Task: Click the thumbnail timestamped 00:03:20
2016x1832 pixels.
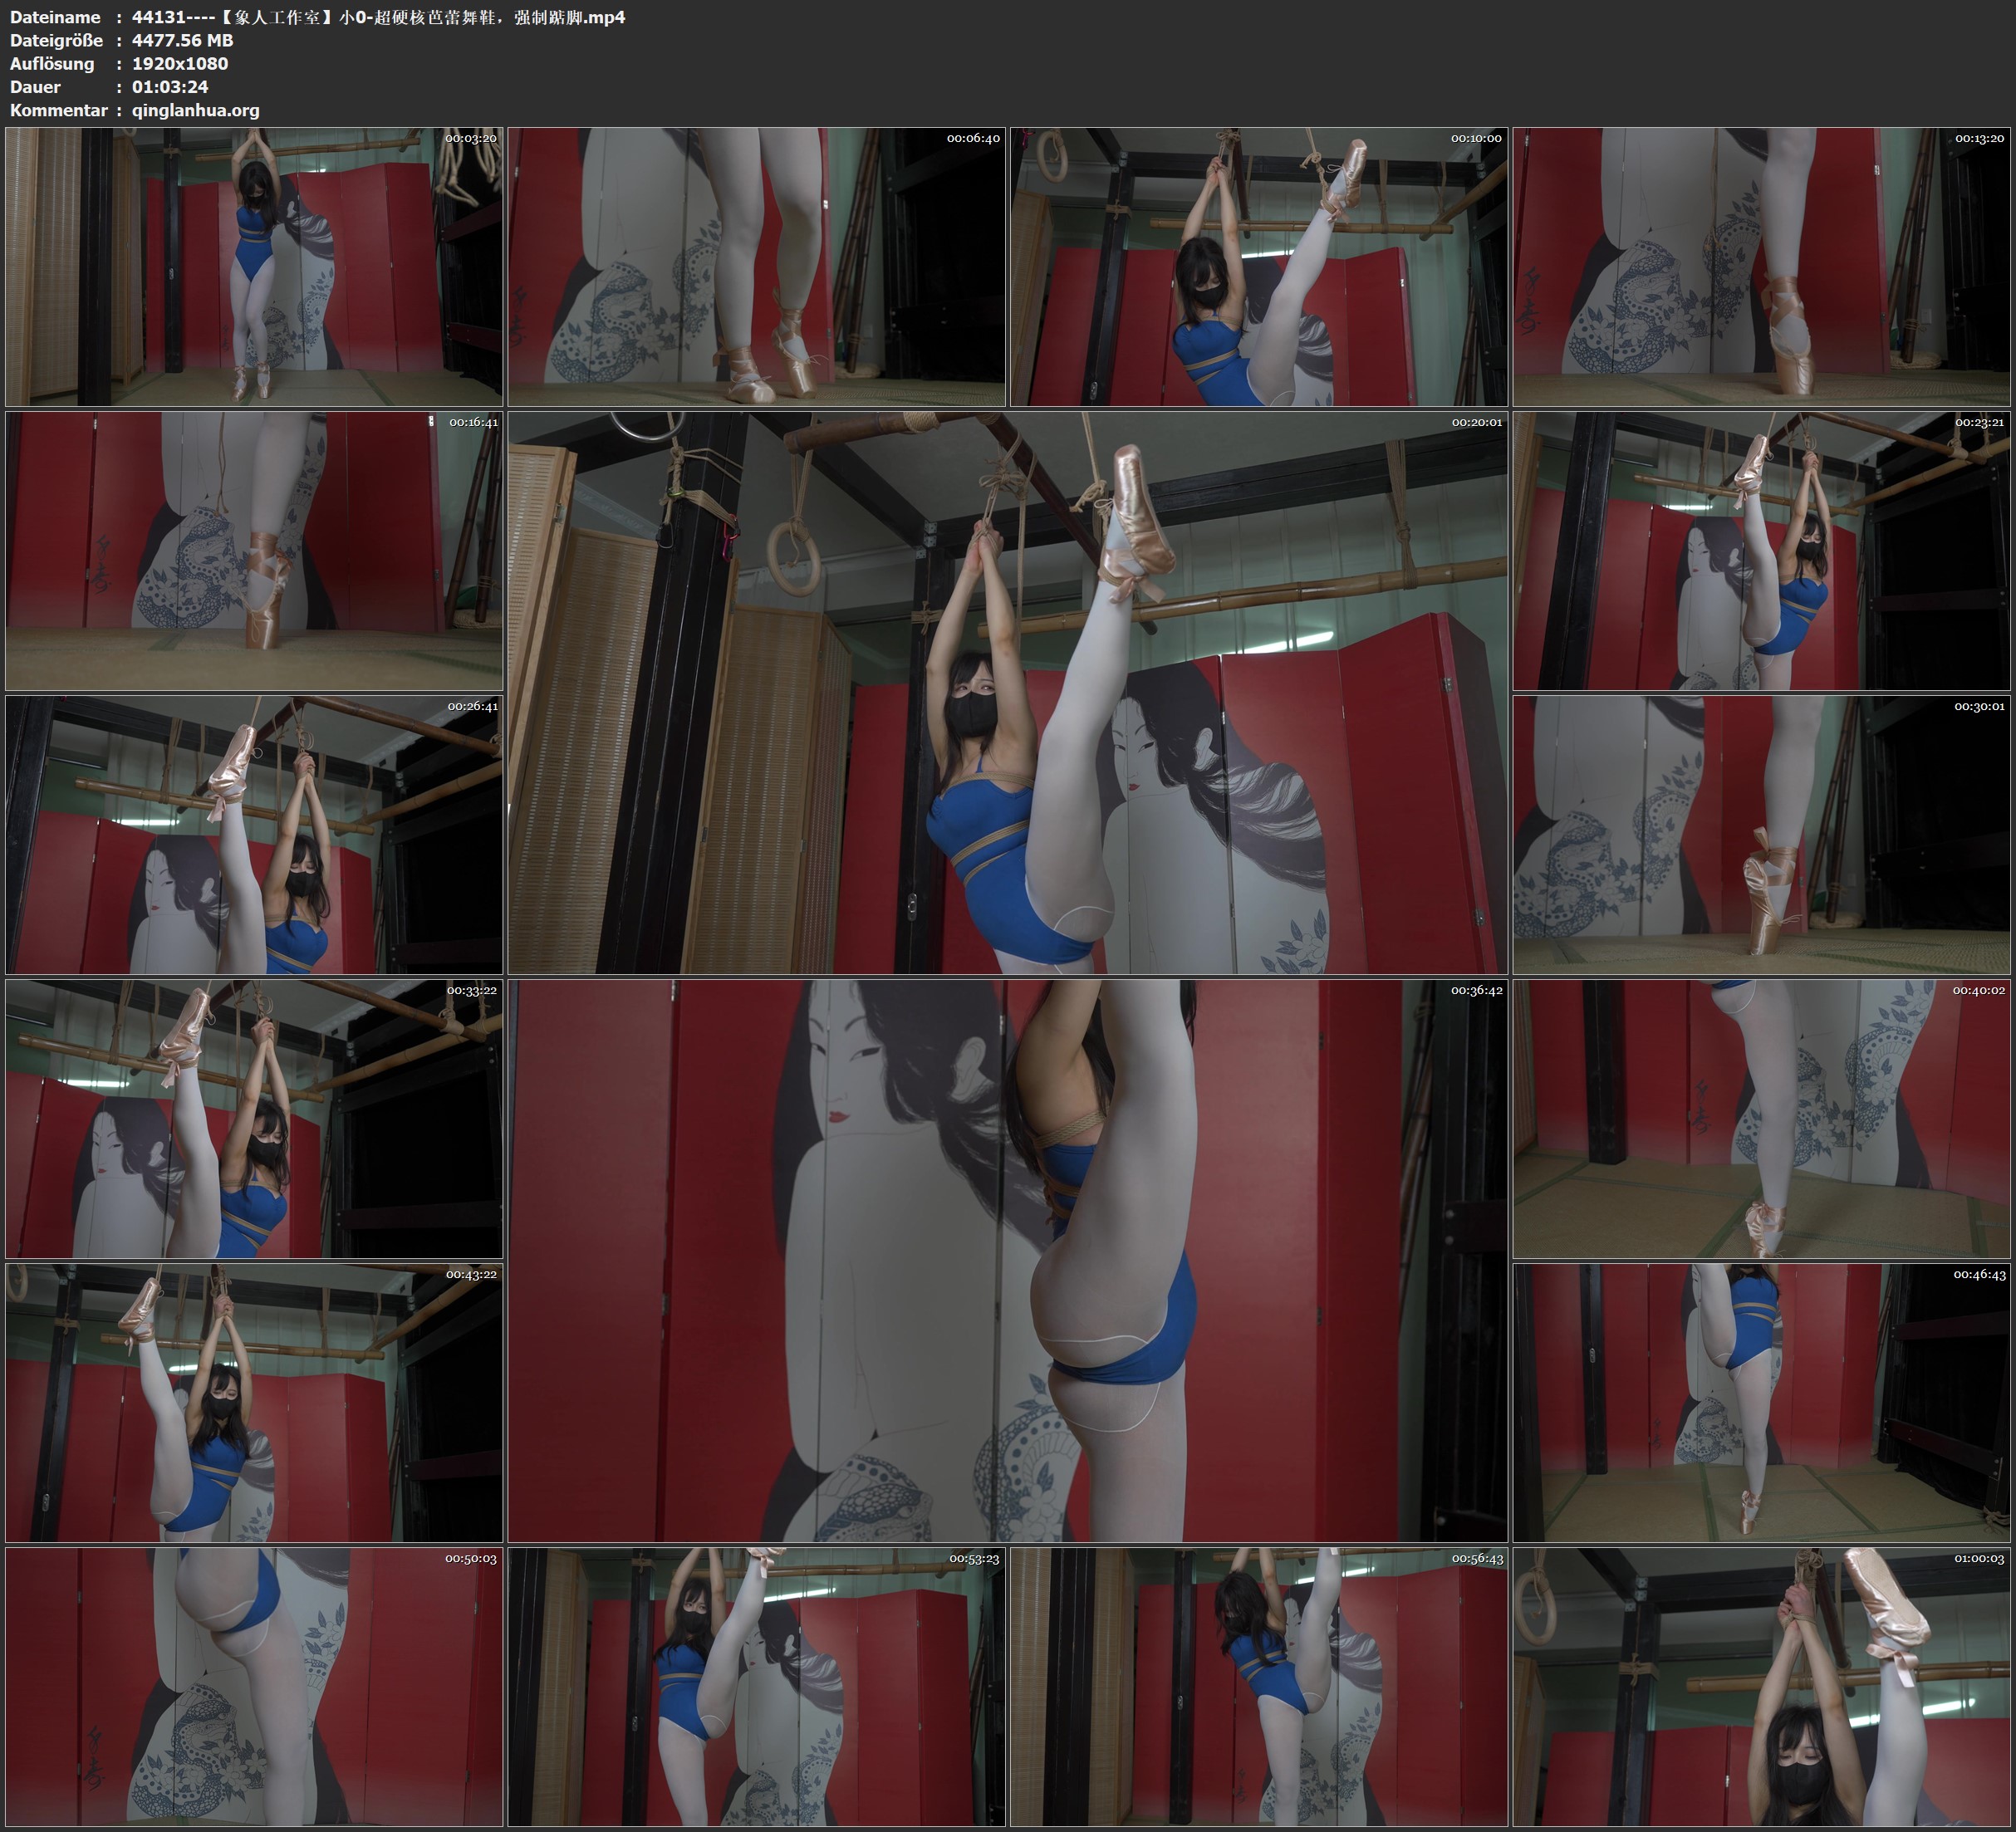Action: [254, 266]
